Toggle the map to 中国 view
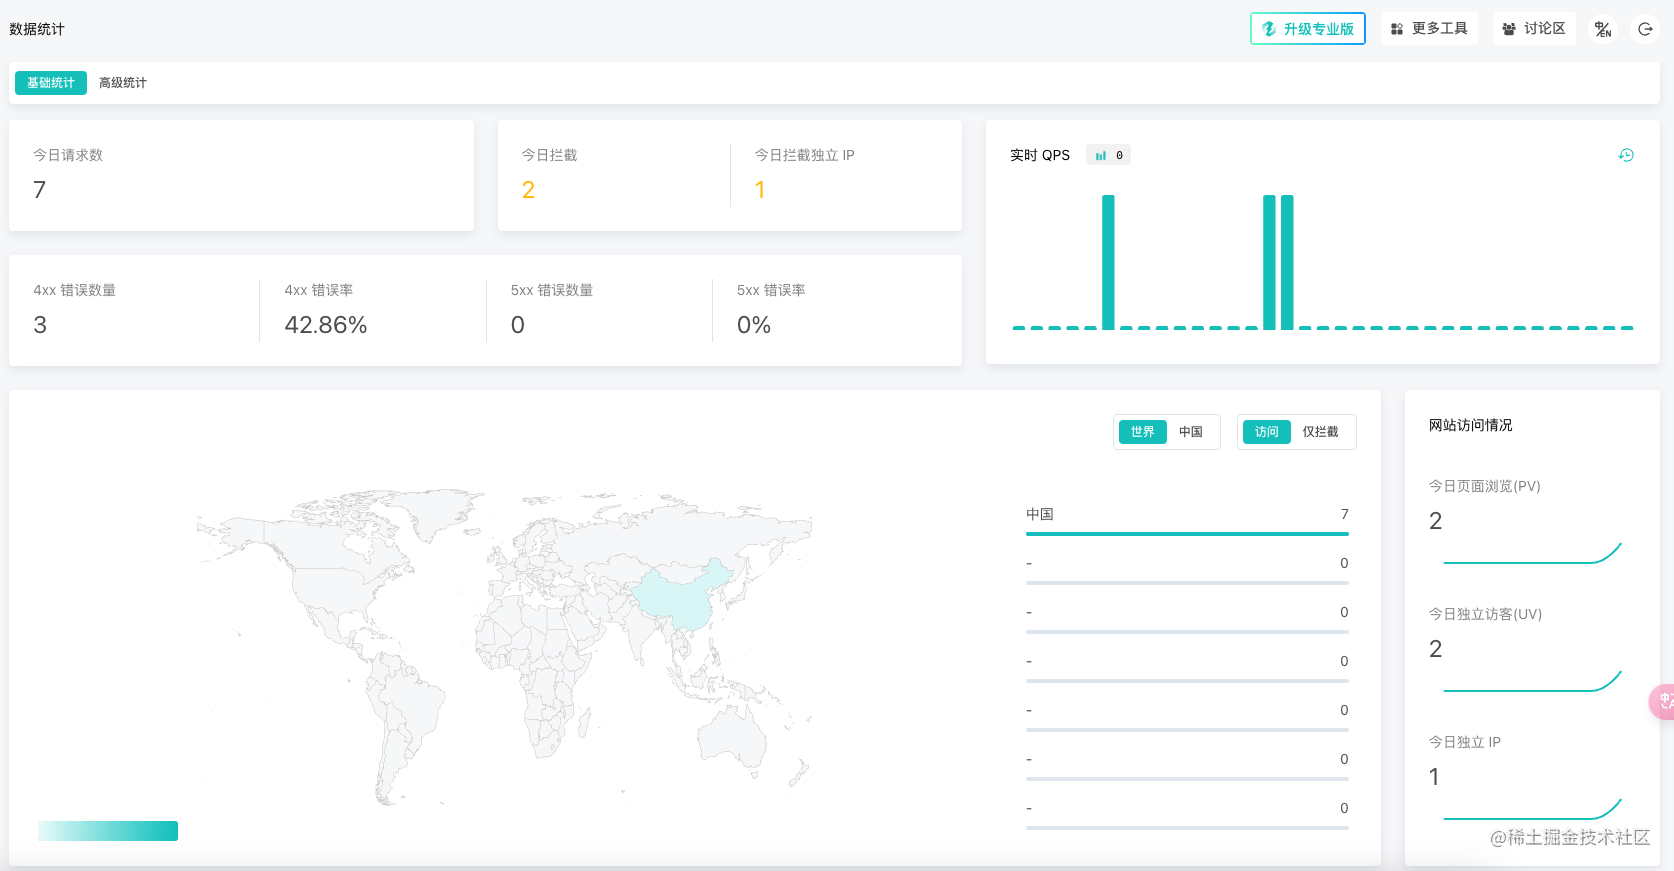1674x871 pixels. point(1191,432)
